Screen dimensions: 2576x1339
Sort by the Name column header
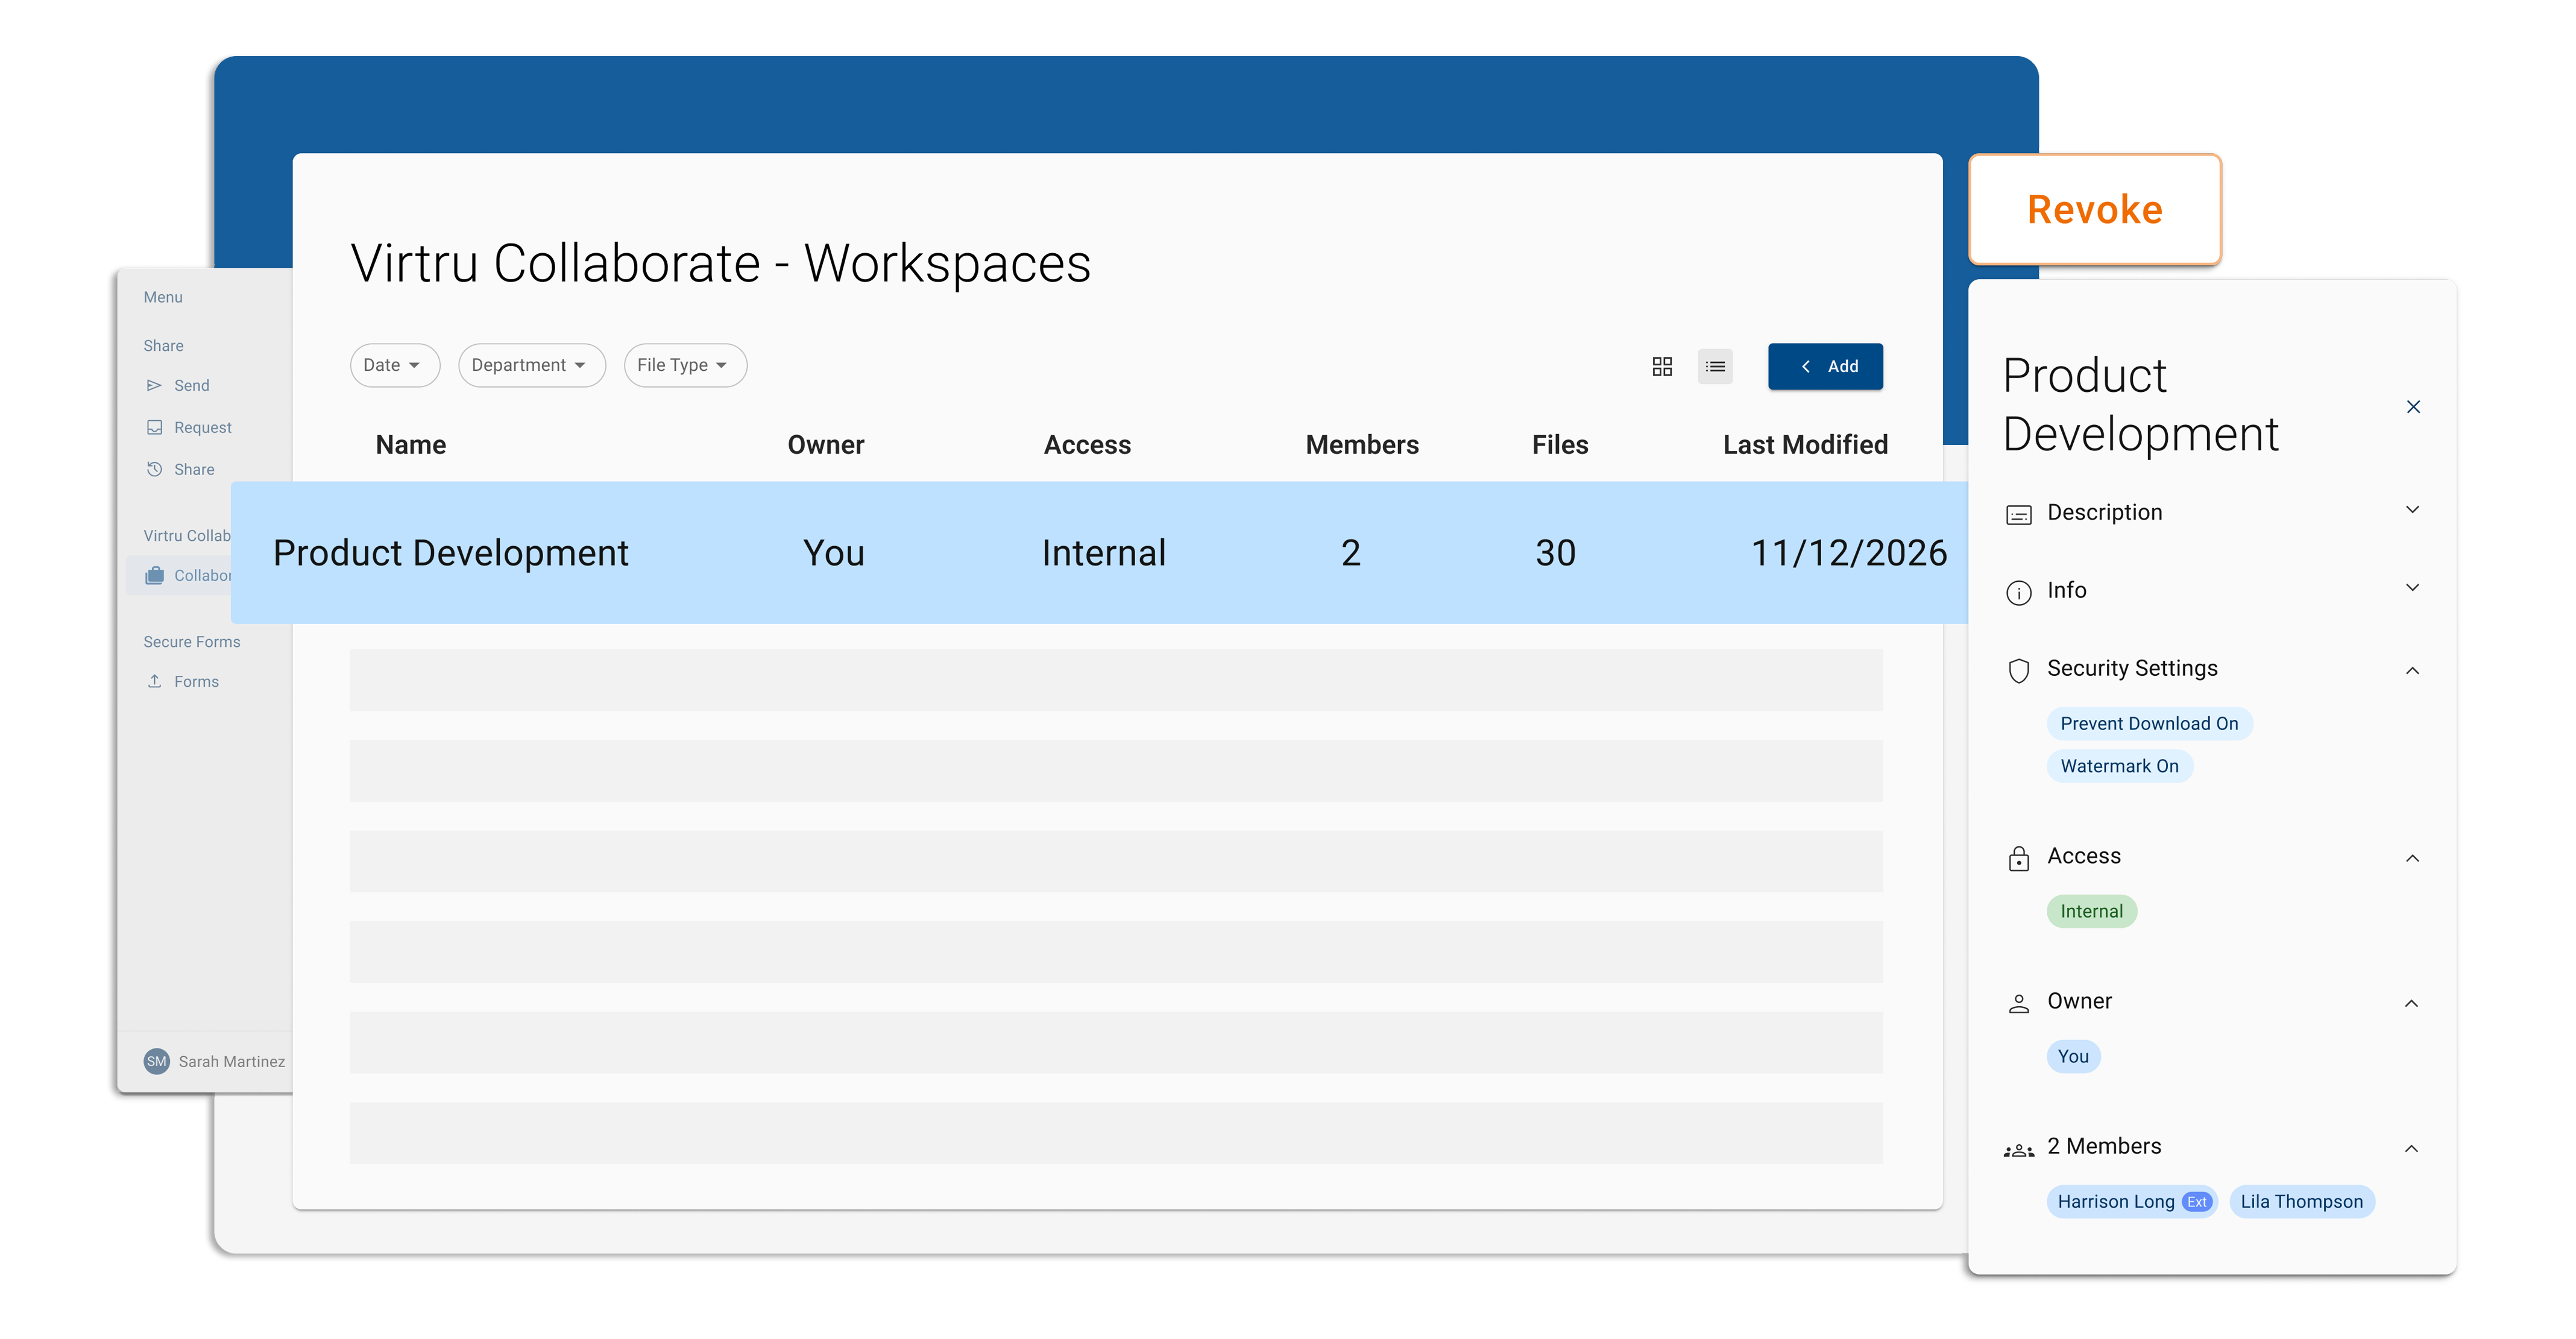pyautogui.click(x=411, y=445)
